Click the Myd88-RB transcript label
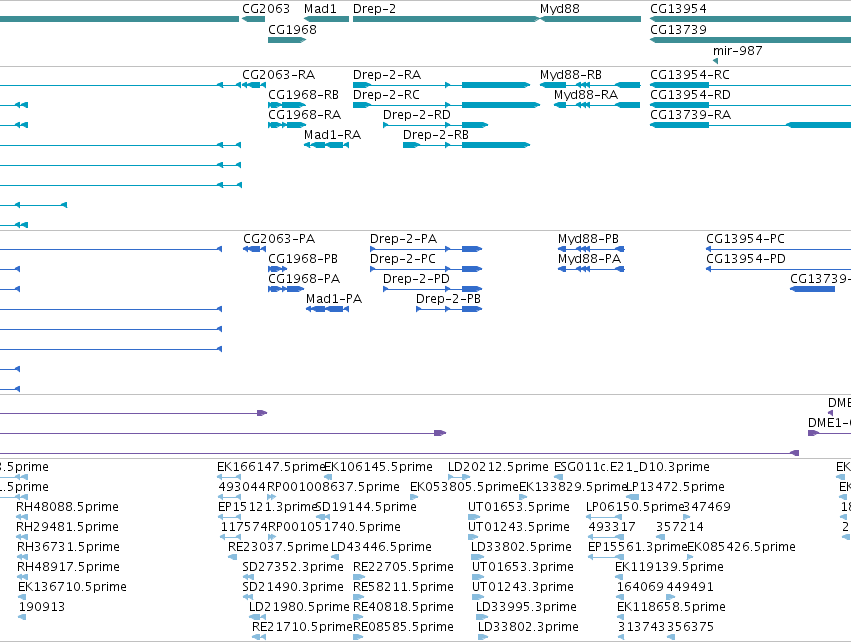851x642 pixels. click(x=571, y=74)
